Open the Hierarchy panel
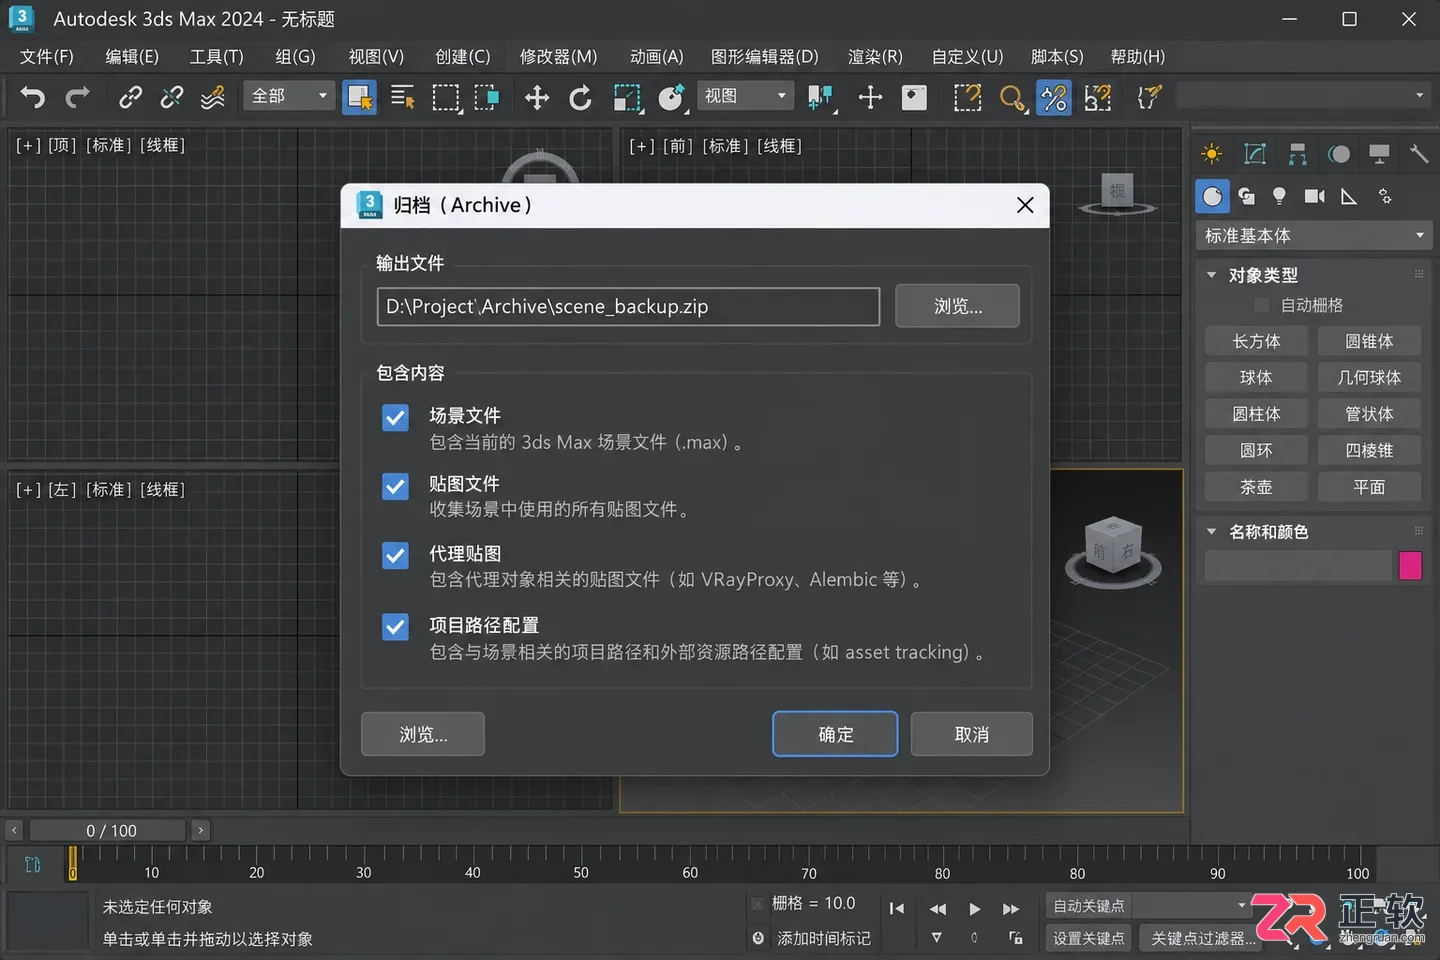 coord(1298,154)
